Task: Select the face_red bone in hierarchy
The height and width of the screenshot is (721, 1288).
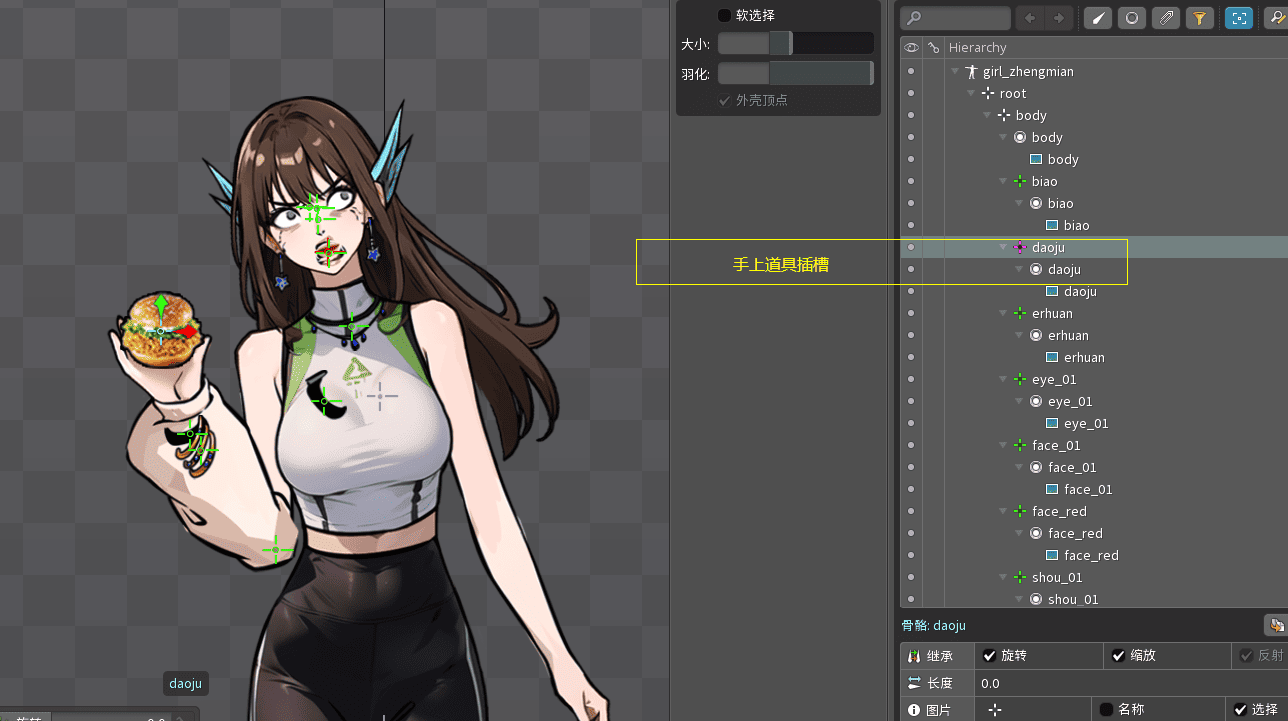Action: pyautogui.click(x=1058, y=511)
